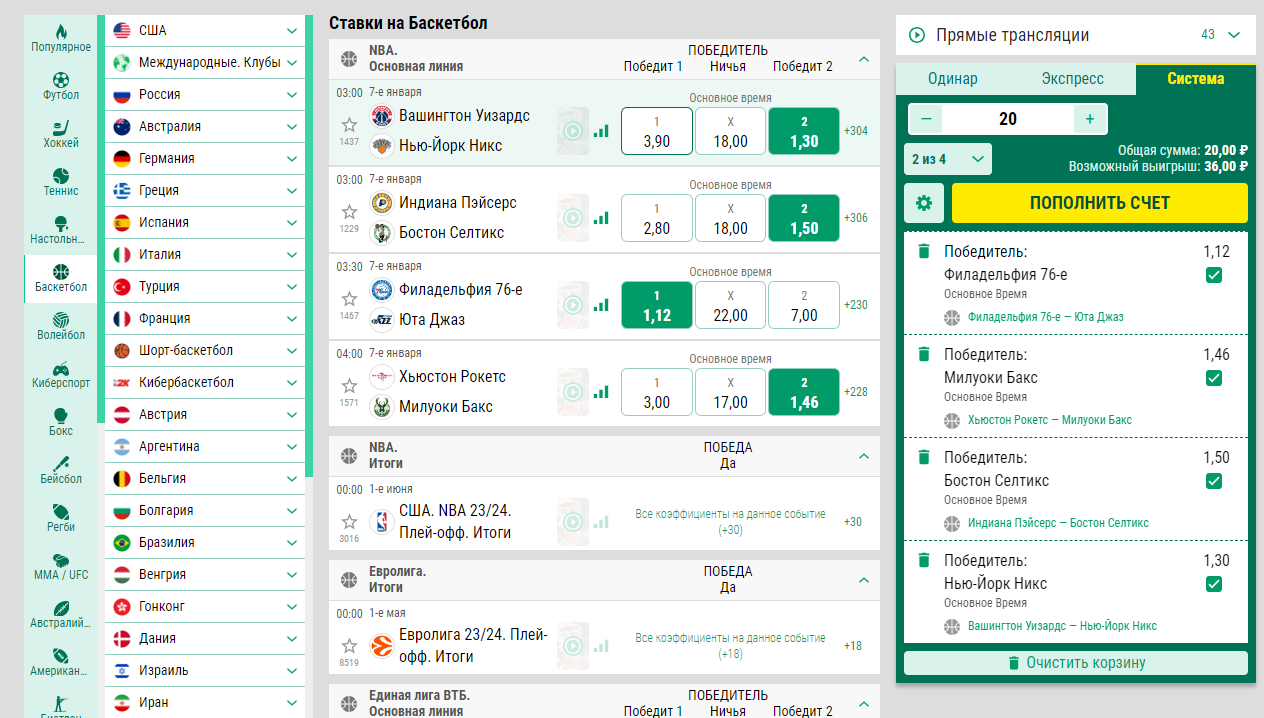Open the Популярное sports category
The width and height of the screenshot is (1264, 718).
61,38
